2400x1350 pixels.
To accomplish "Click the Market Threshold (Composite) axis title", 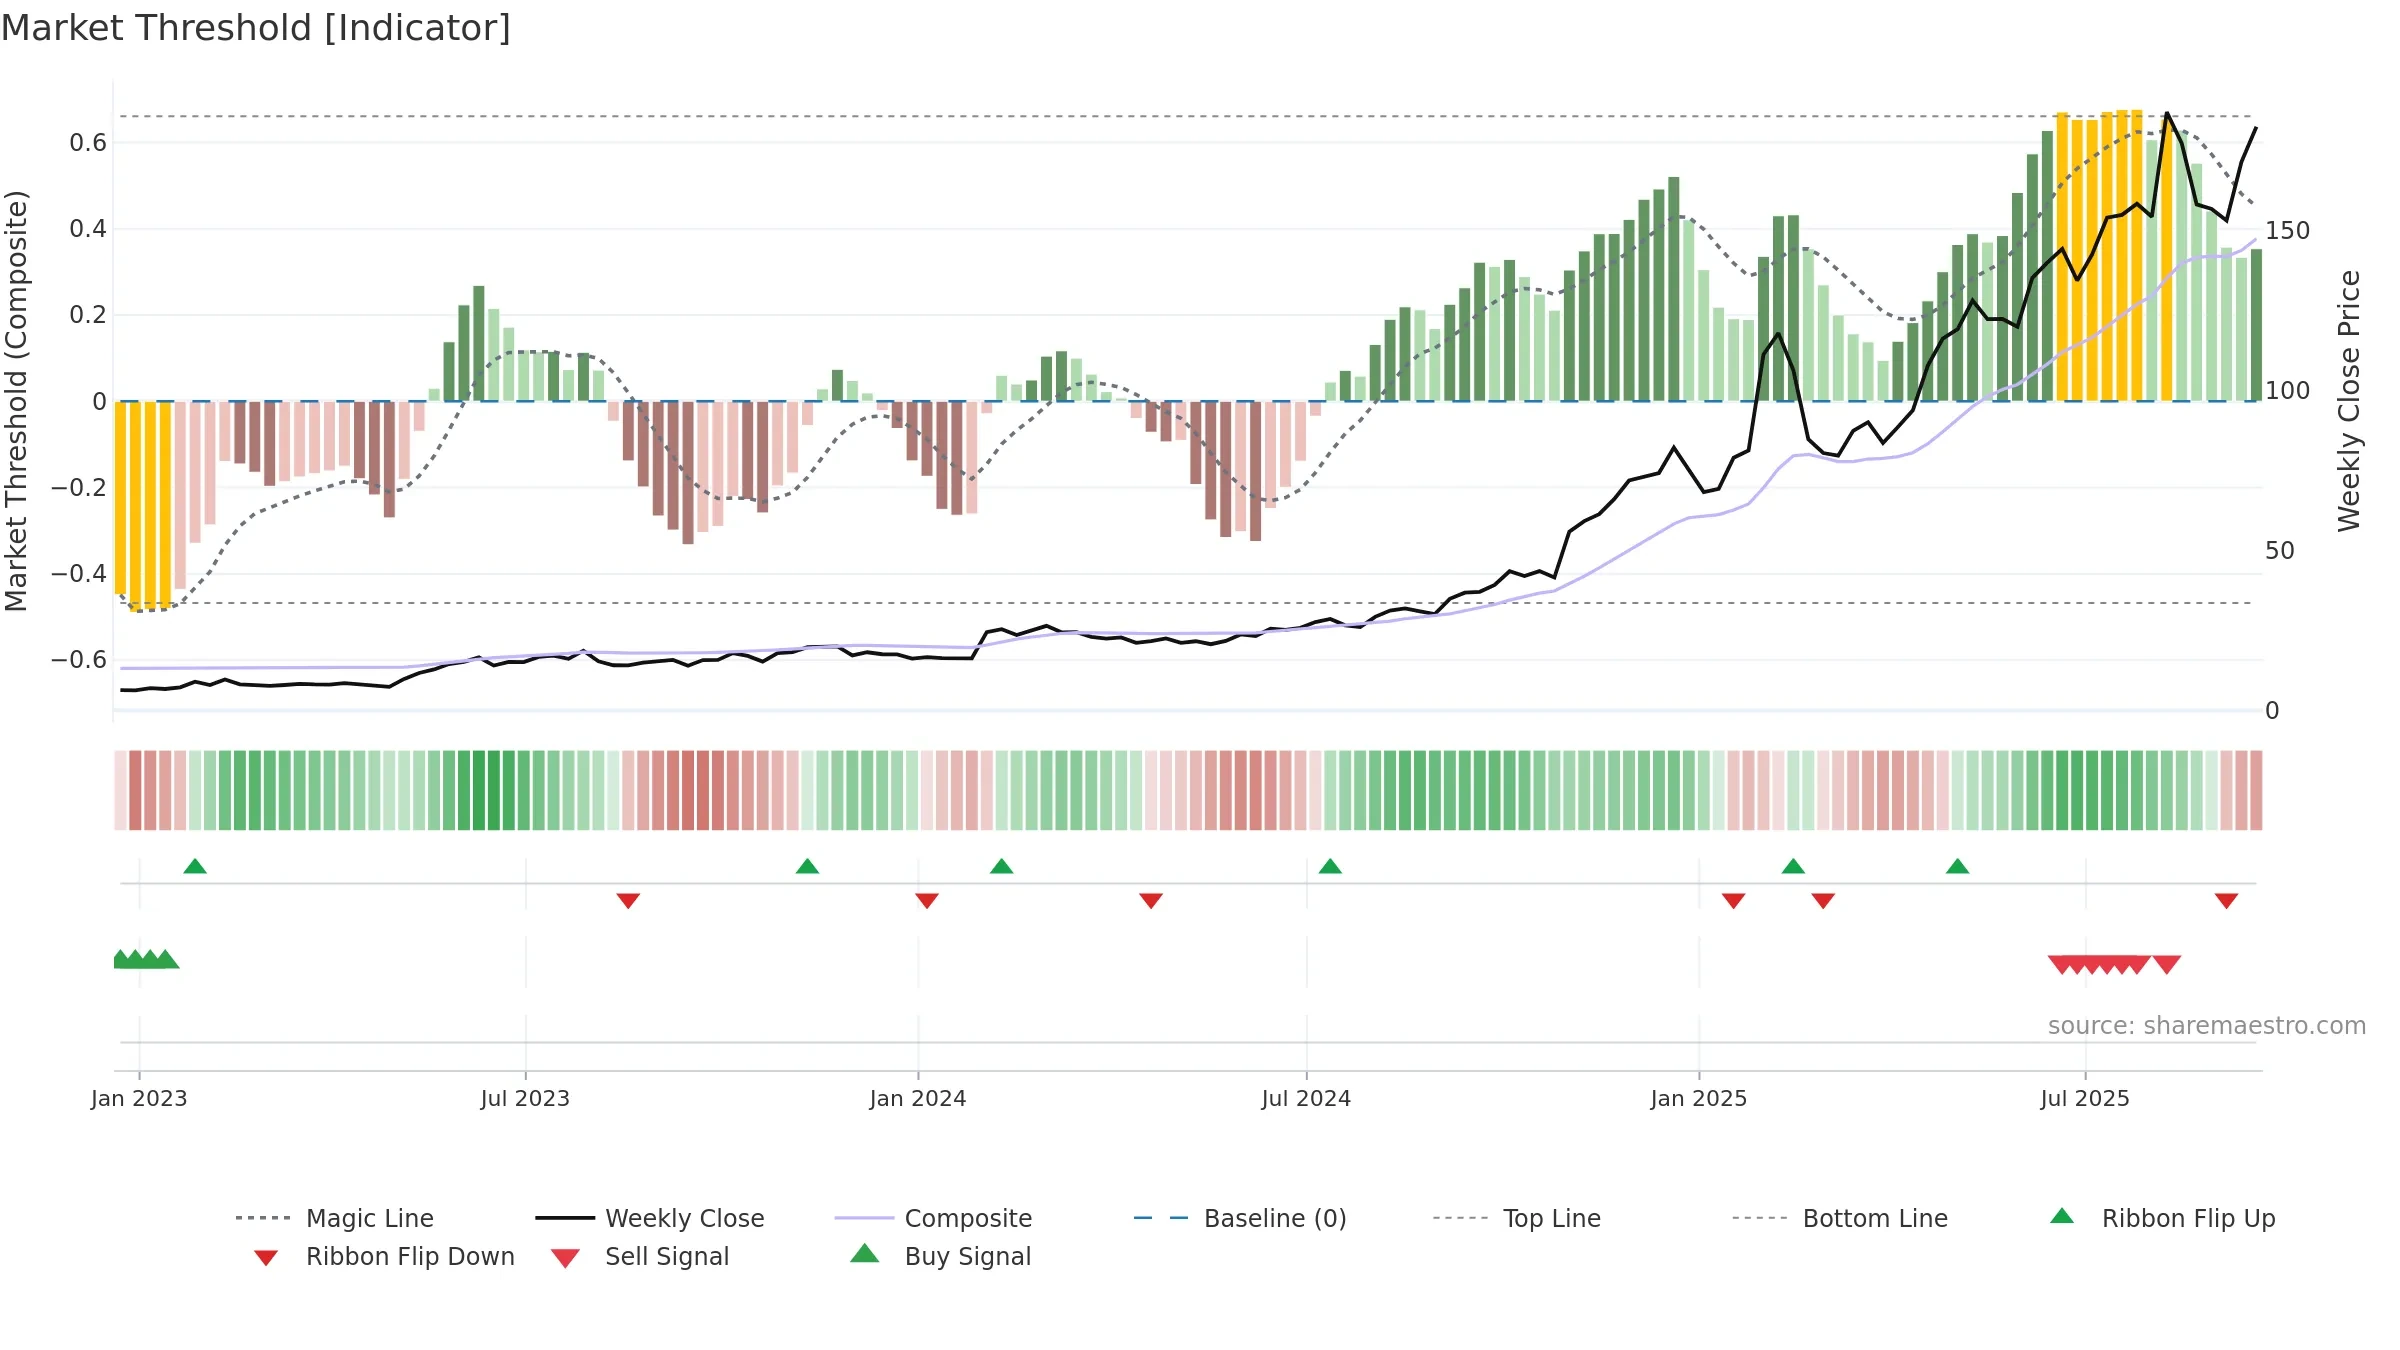I will pos(16,401).
